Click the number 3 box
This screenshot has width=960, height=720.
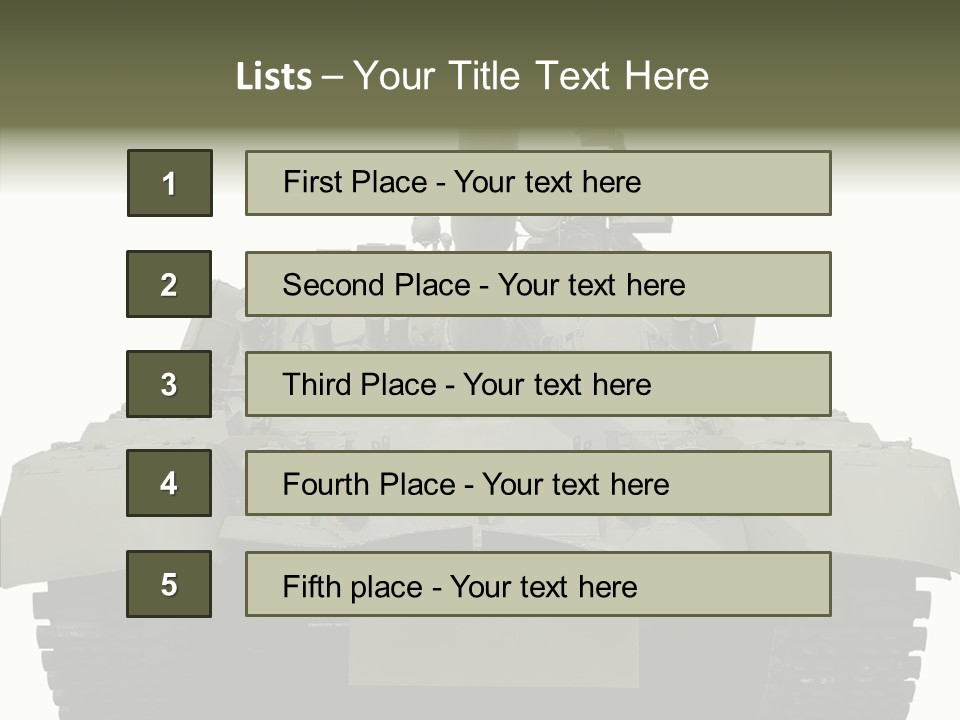pyautogui.click(x=169, y=384)
